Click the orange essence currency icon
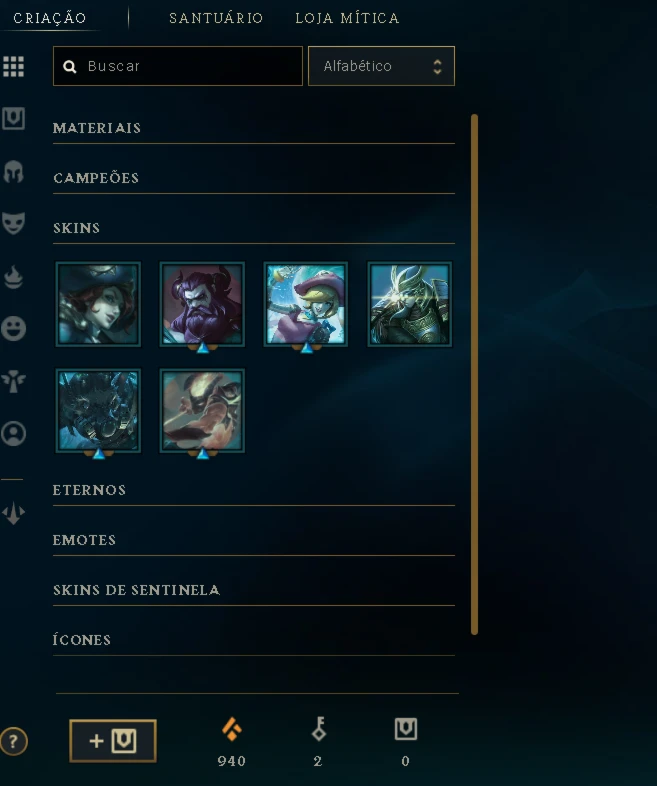 (x=232, y=729)
